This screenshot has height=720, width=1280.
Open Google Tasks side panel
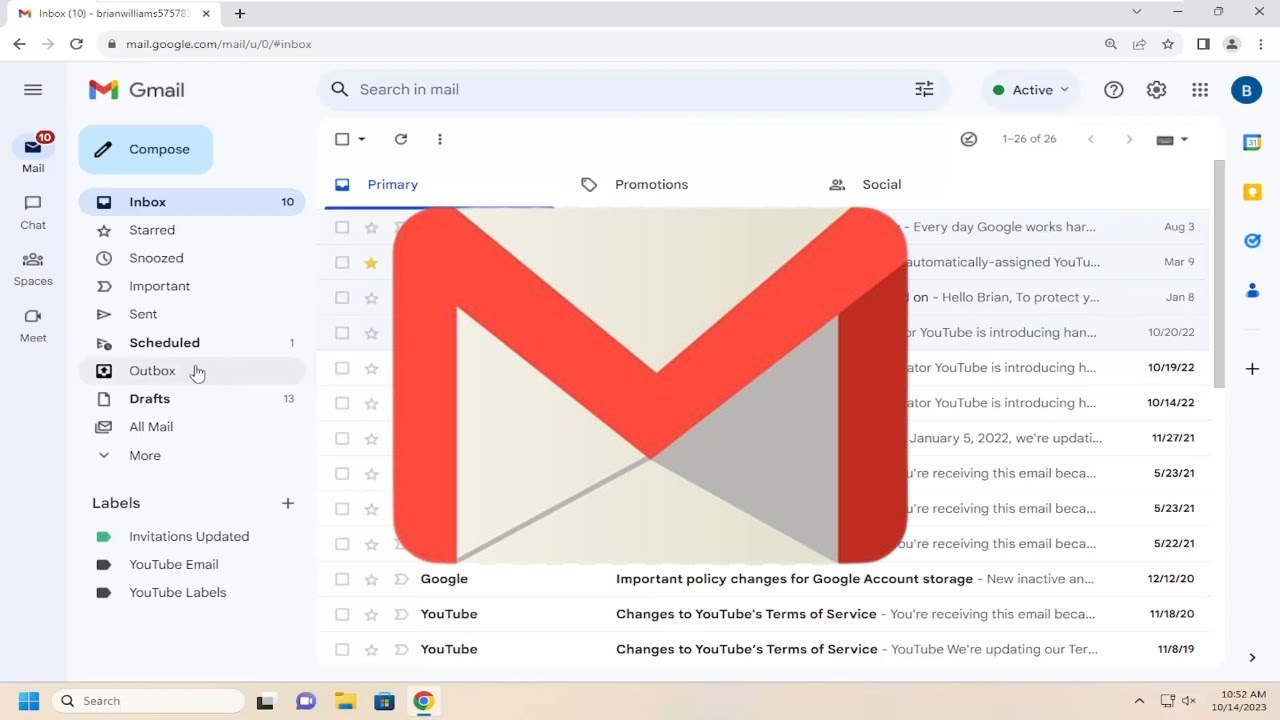point(1252,241)
